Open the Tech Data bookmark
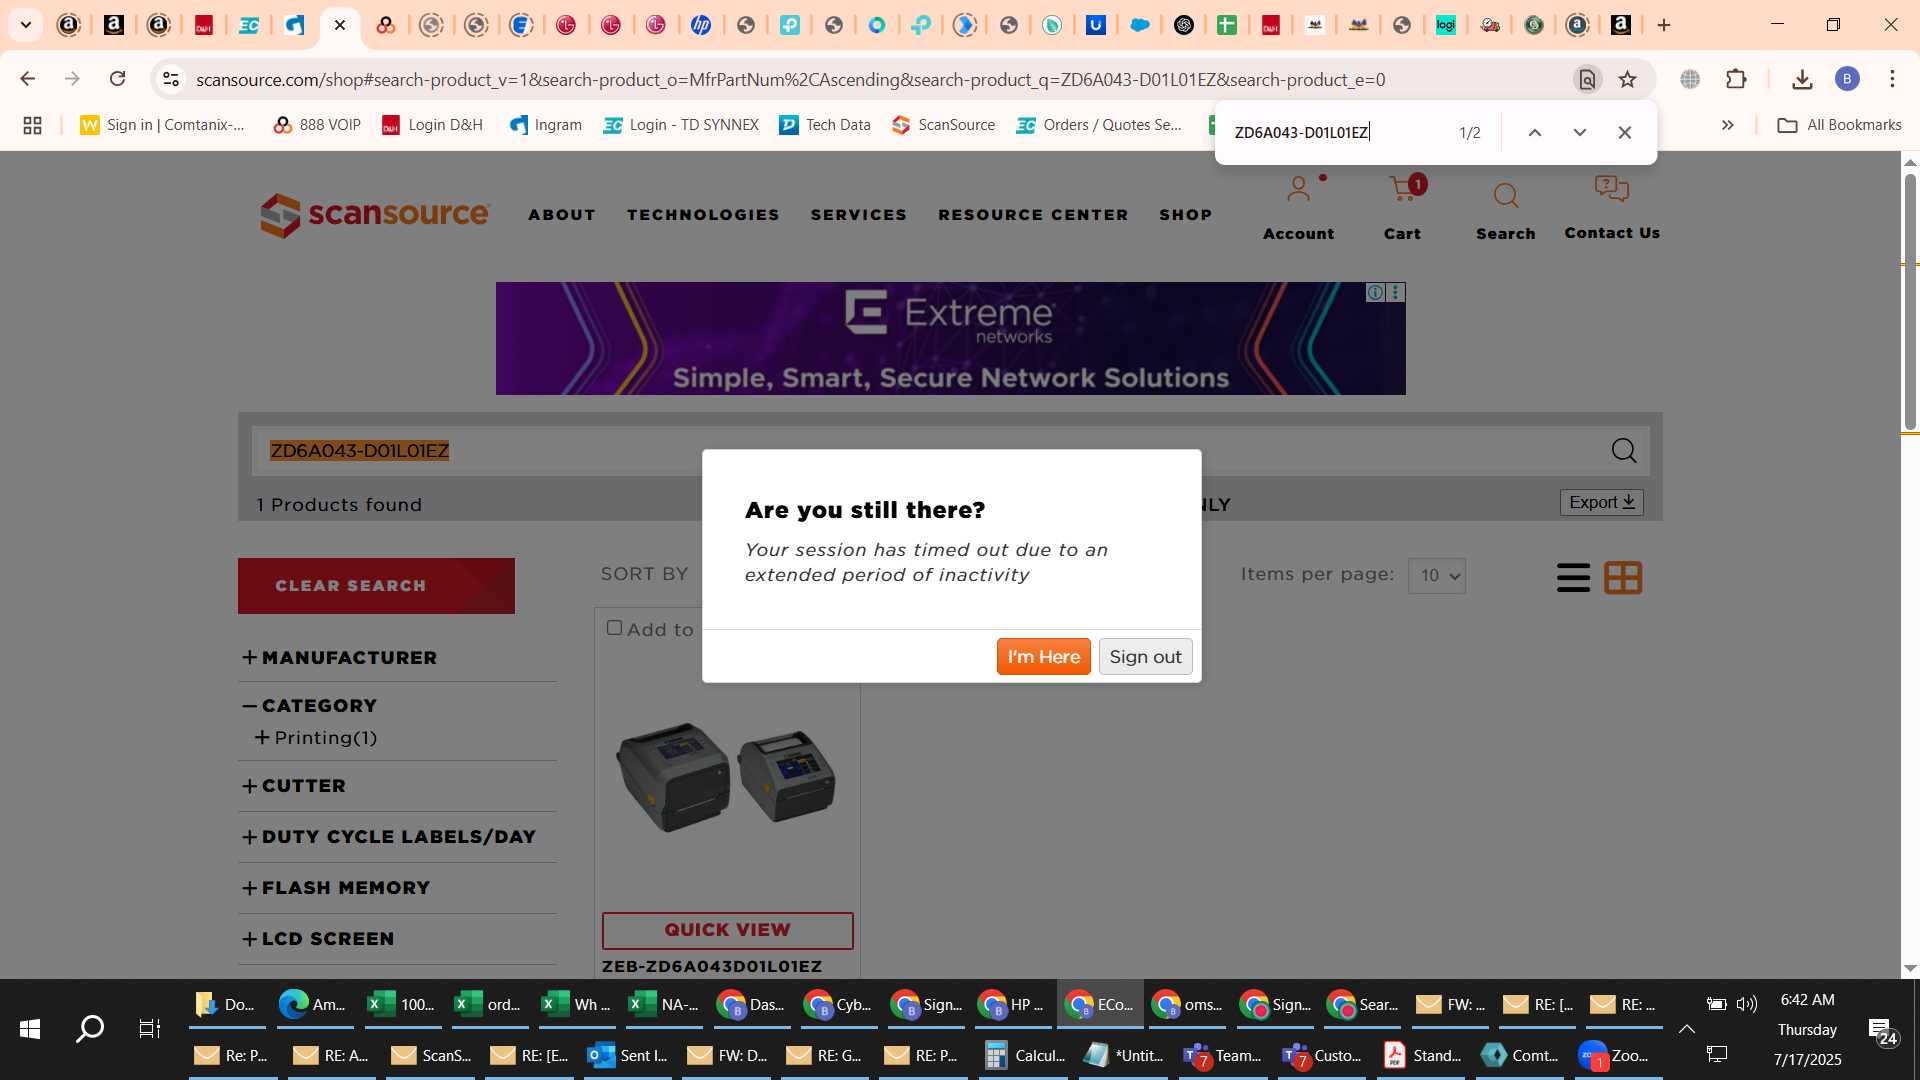 tap(825, 125)
